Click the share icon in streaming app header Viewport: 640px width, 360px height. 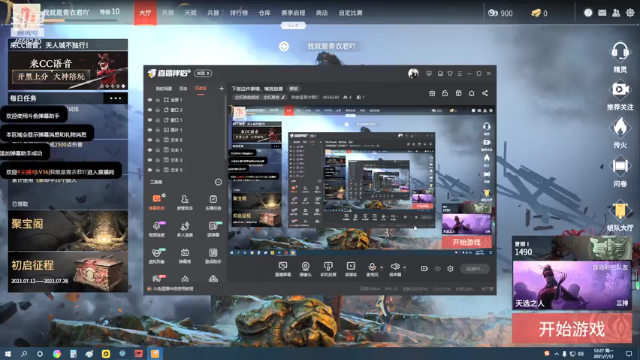(x=485, y=93)
